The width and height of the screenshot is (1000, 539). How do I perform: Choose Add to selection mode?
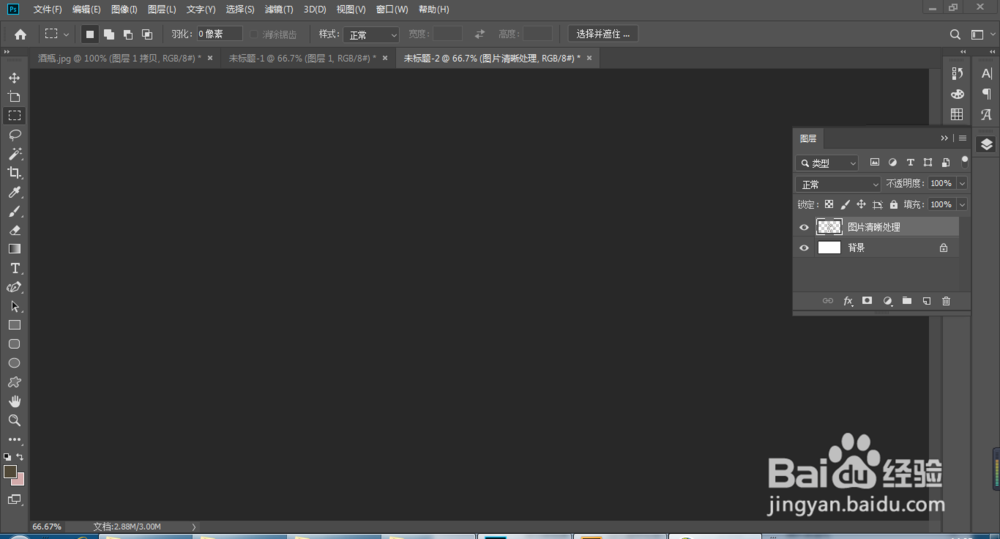pyautogui.click(x=108, y=34)
